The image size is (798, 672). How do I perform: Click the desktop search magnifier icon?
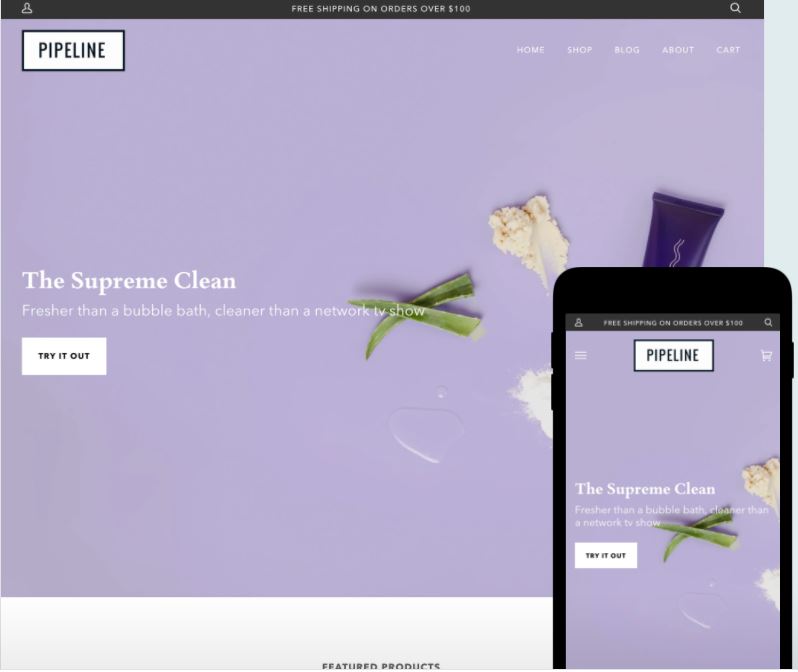pyautogui.click(x=735, y=8)
